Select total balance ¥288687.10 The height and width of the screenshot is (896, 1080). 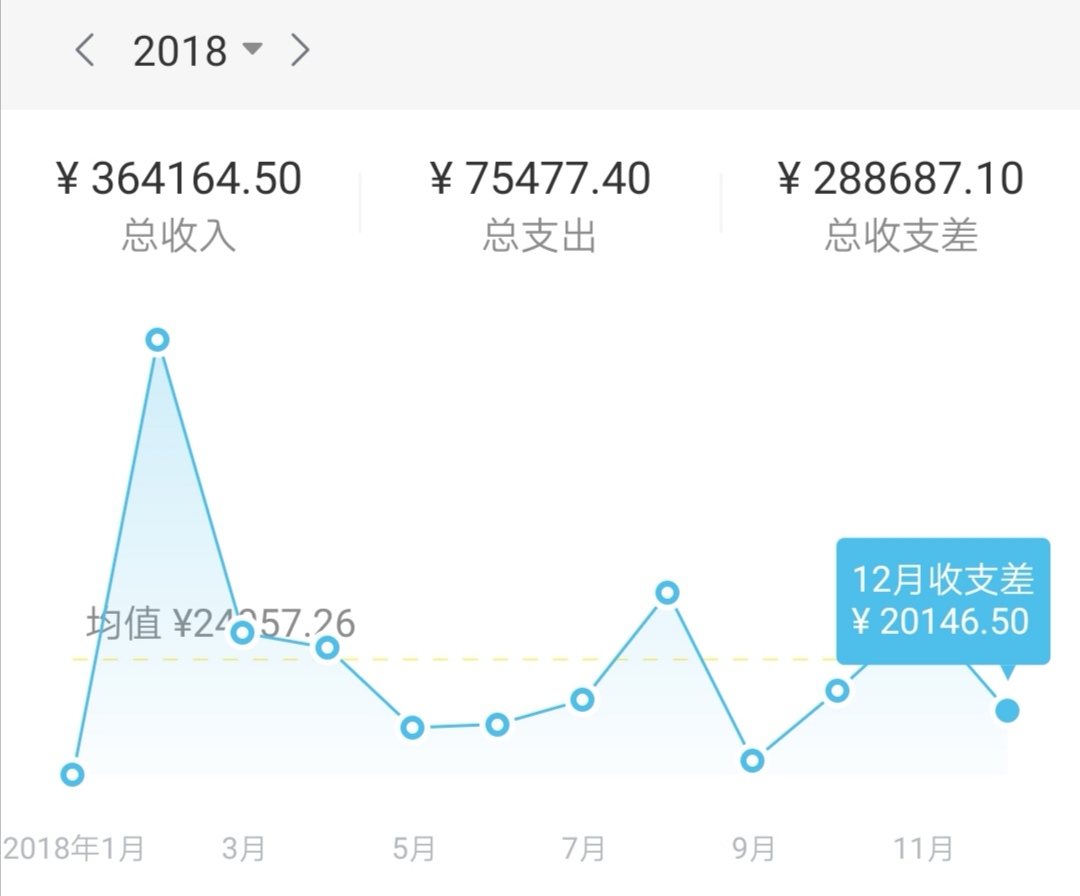click(x=901, y=178)
